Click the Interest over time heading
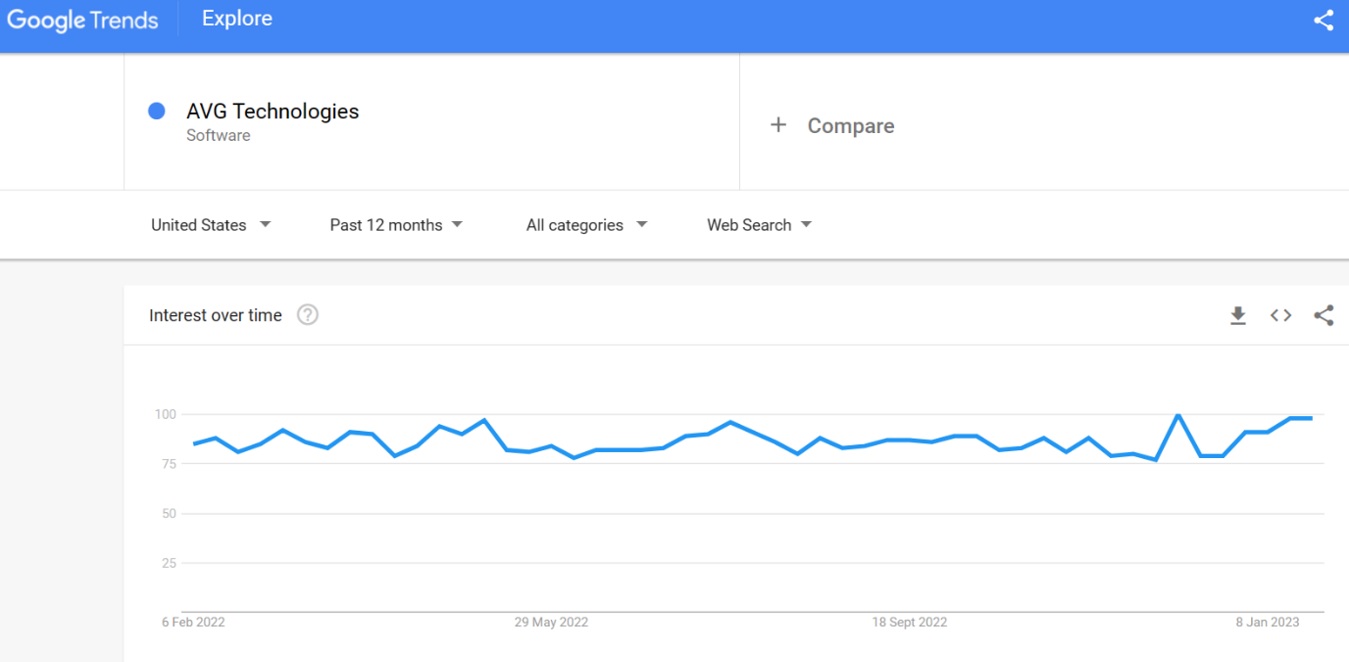 pyautogui.click(x=215, y=315)
